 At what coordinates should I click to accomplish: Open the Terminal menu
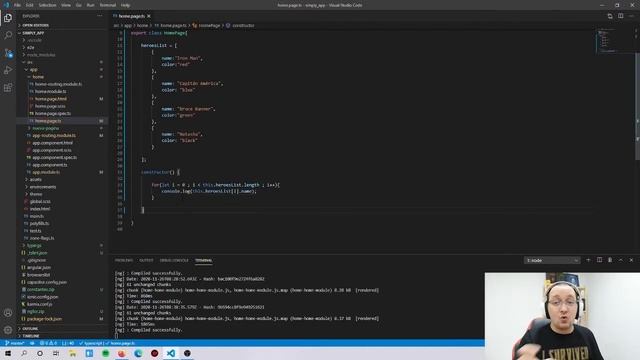[x=108, y=5]
